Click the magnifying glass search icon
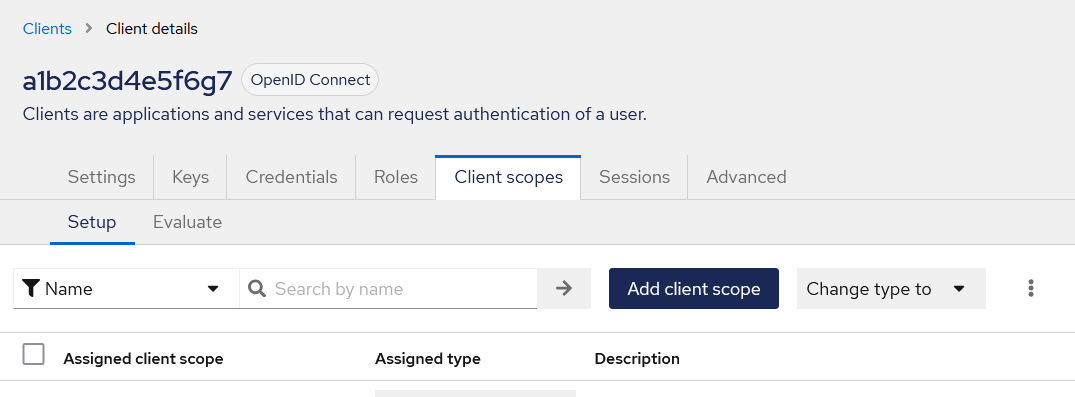 257,289
